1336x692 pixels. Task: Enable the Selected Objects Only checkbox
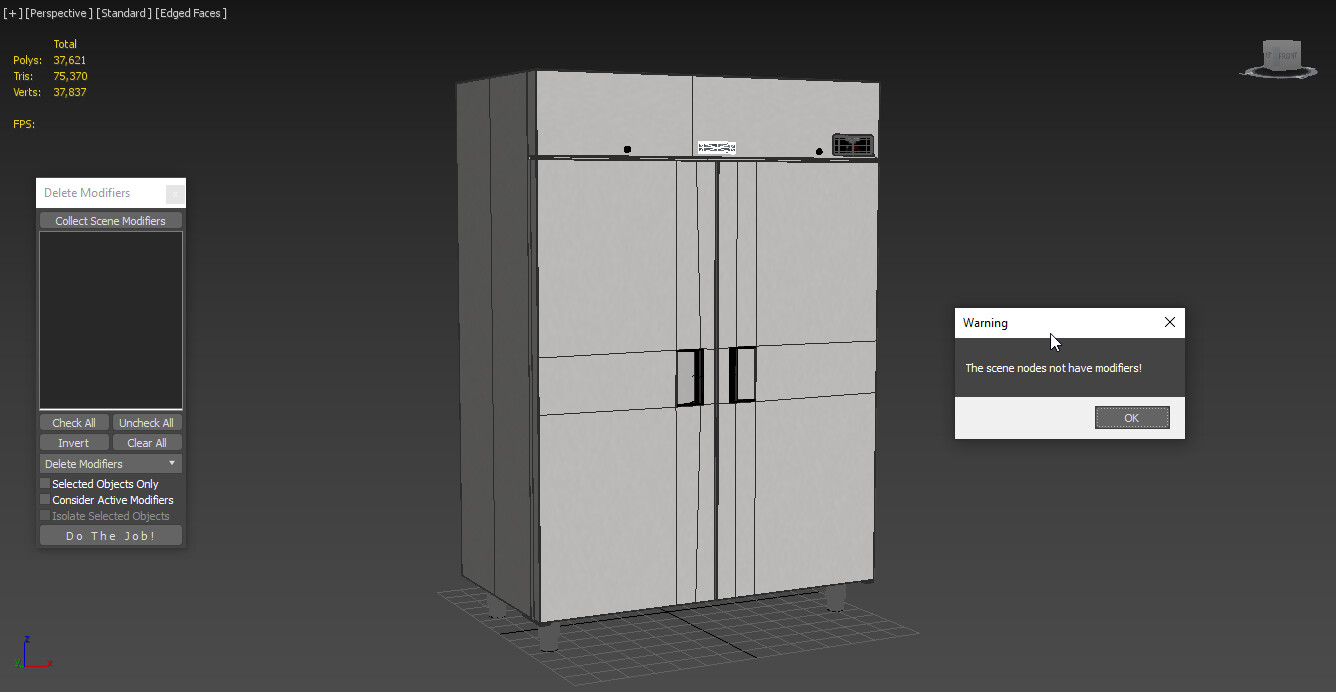44,483
